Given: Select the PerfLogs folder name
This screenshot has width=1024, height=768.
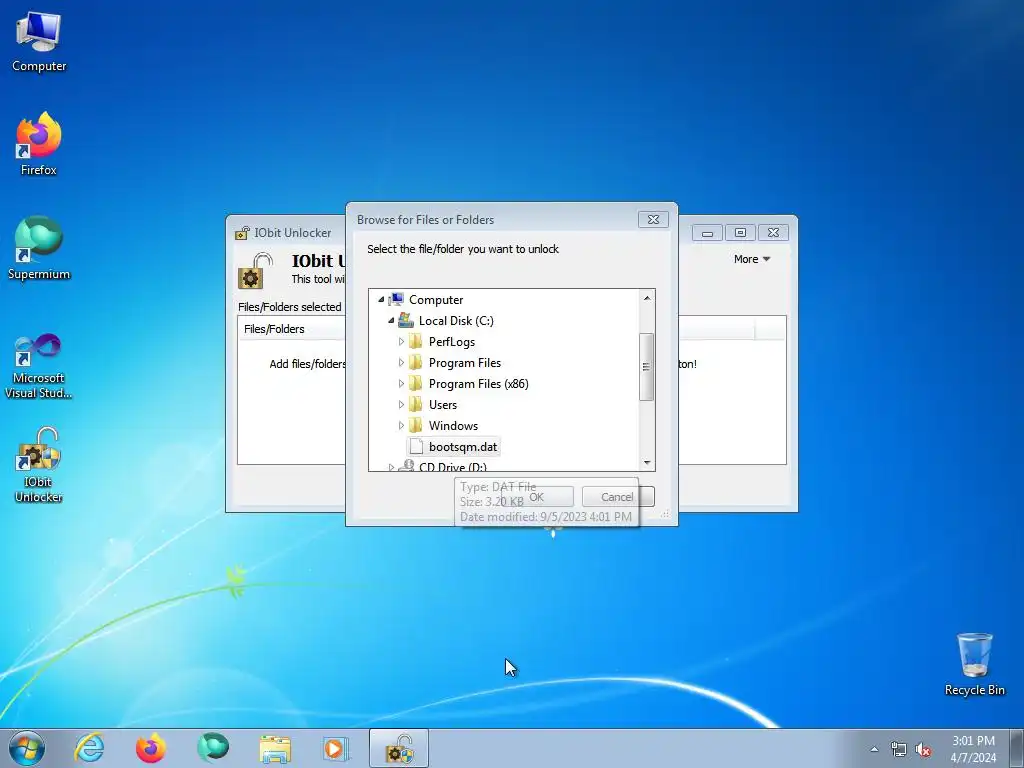Looking at the screenshot, I should (x=452, y=342).
